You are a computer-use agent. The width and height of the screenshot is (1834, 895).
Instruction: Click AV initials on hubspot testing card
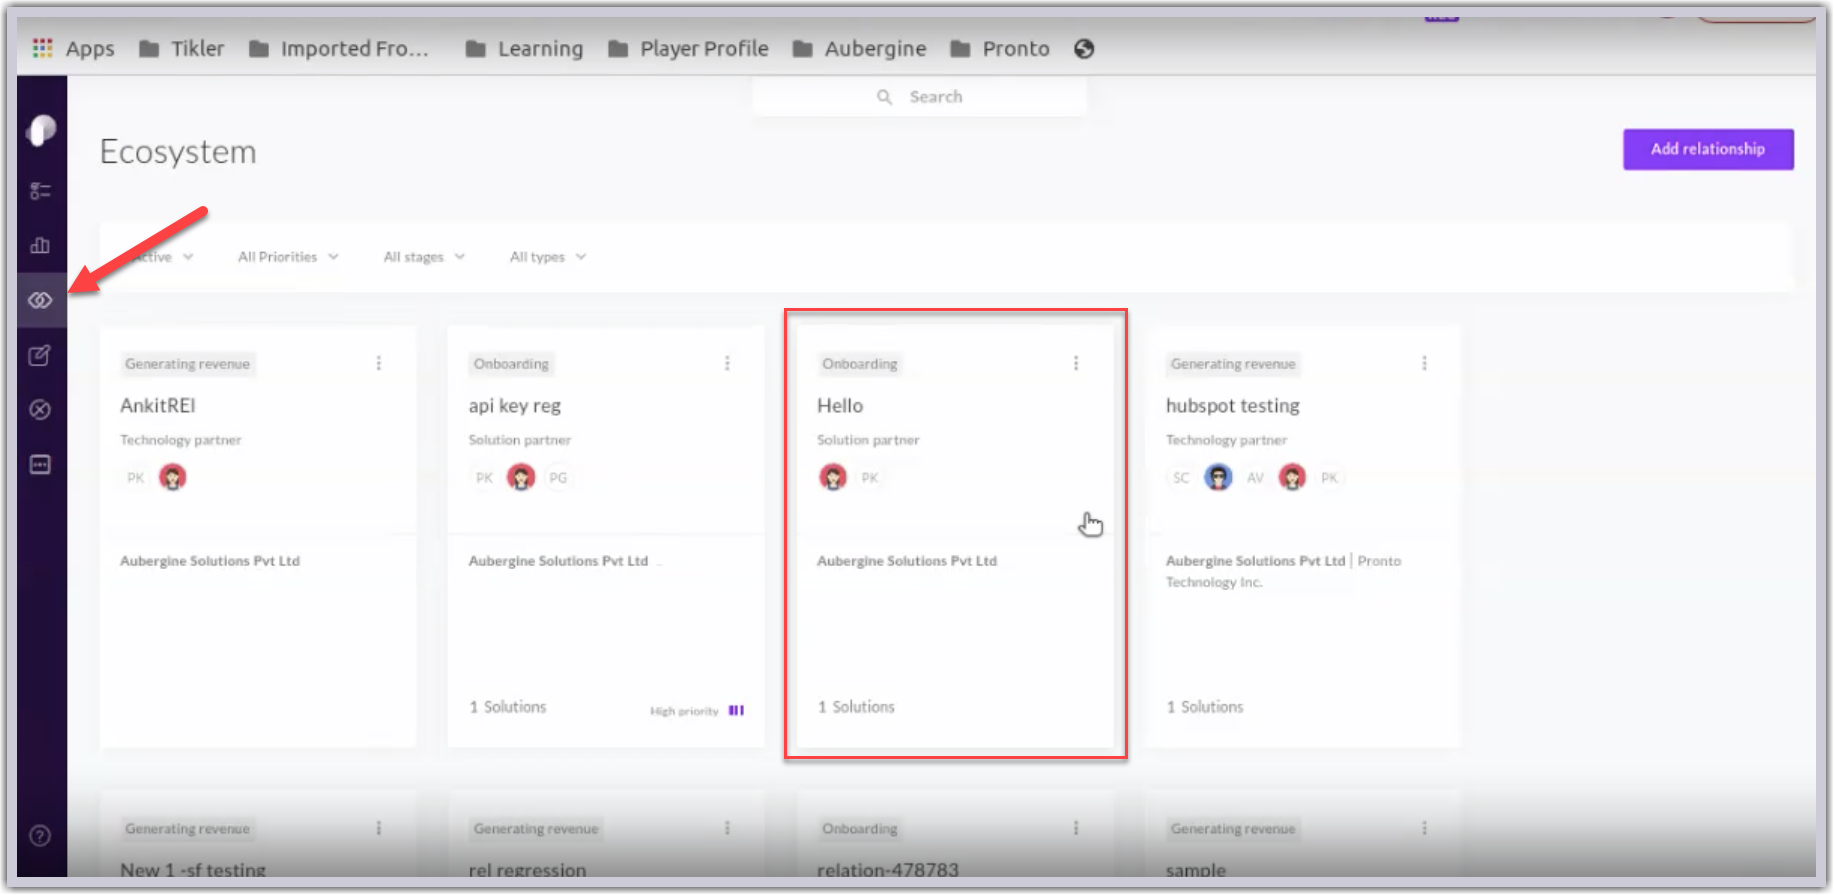[x=1255, y=478]
